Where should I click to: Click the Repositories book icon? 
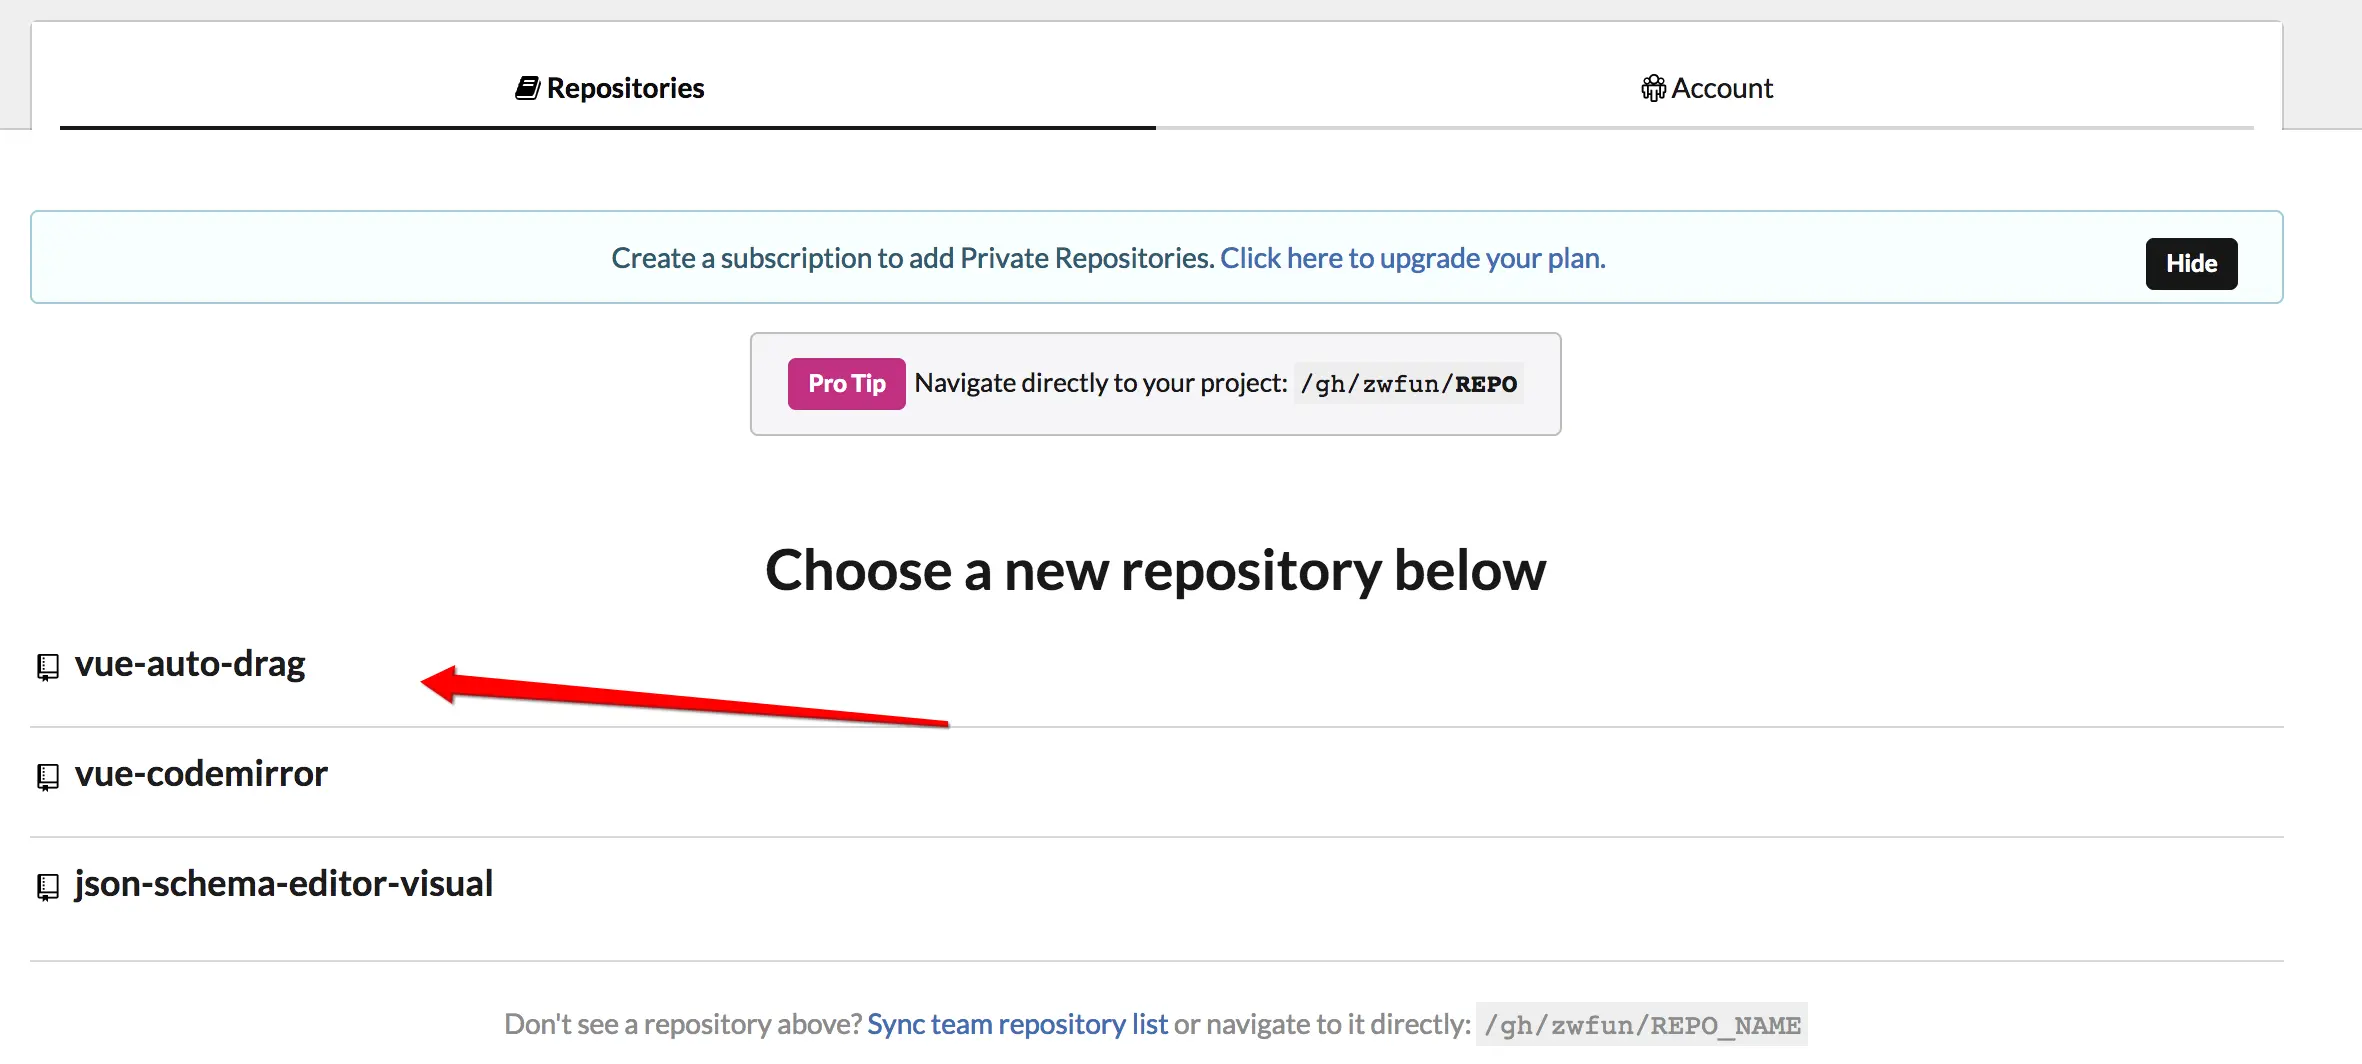point(528,88)
